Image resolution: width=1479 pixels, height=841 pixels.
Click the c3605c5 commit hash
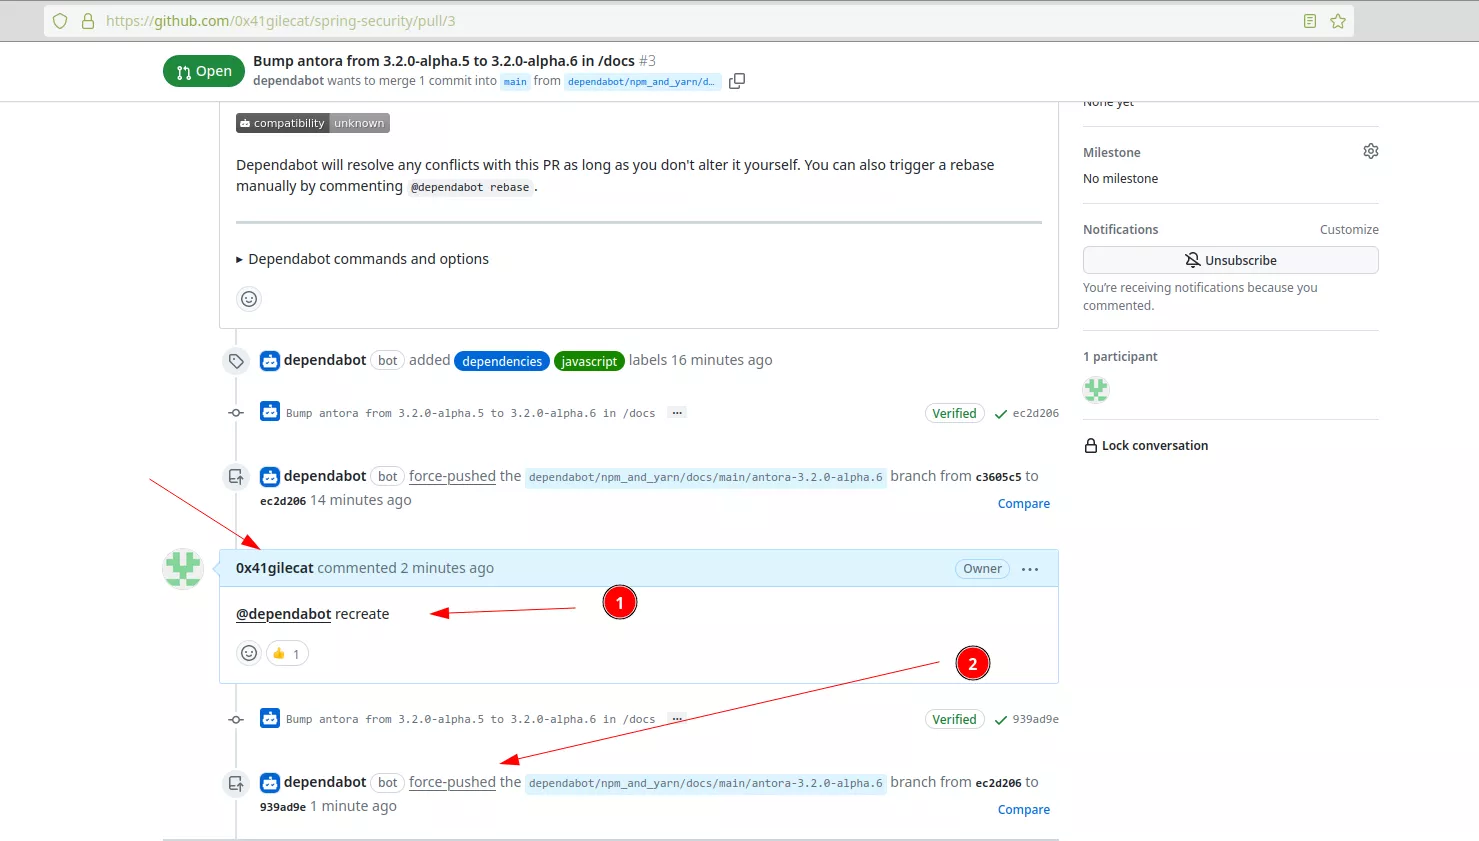[x=998, y=477]
